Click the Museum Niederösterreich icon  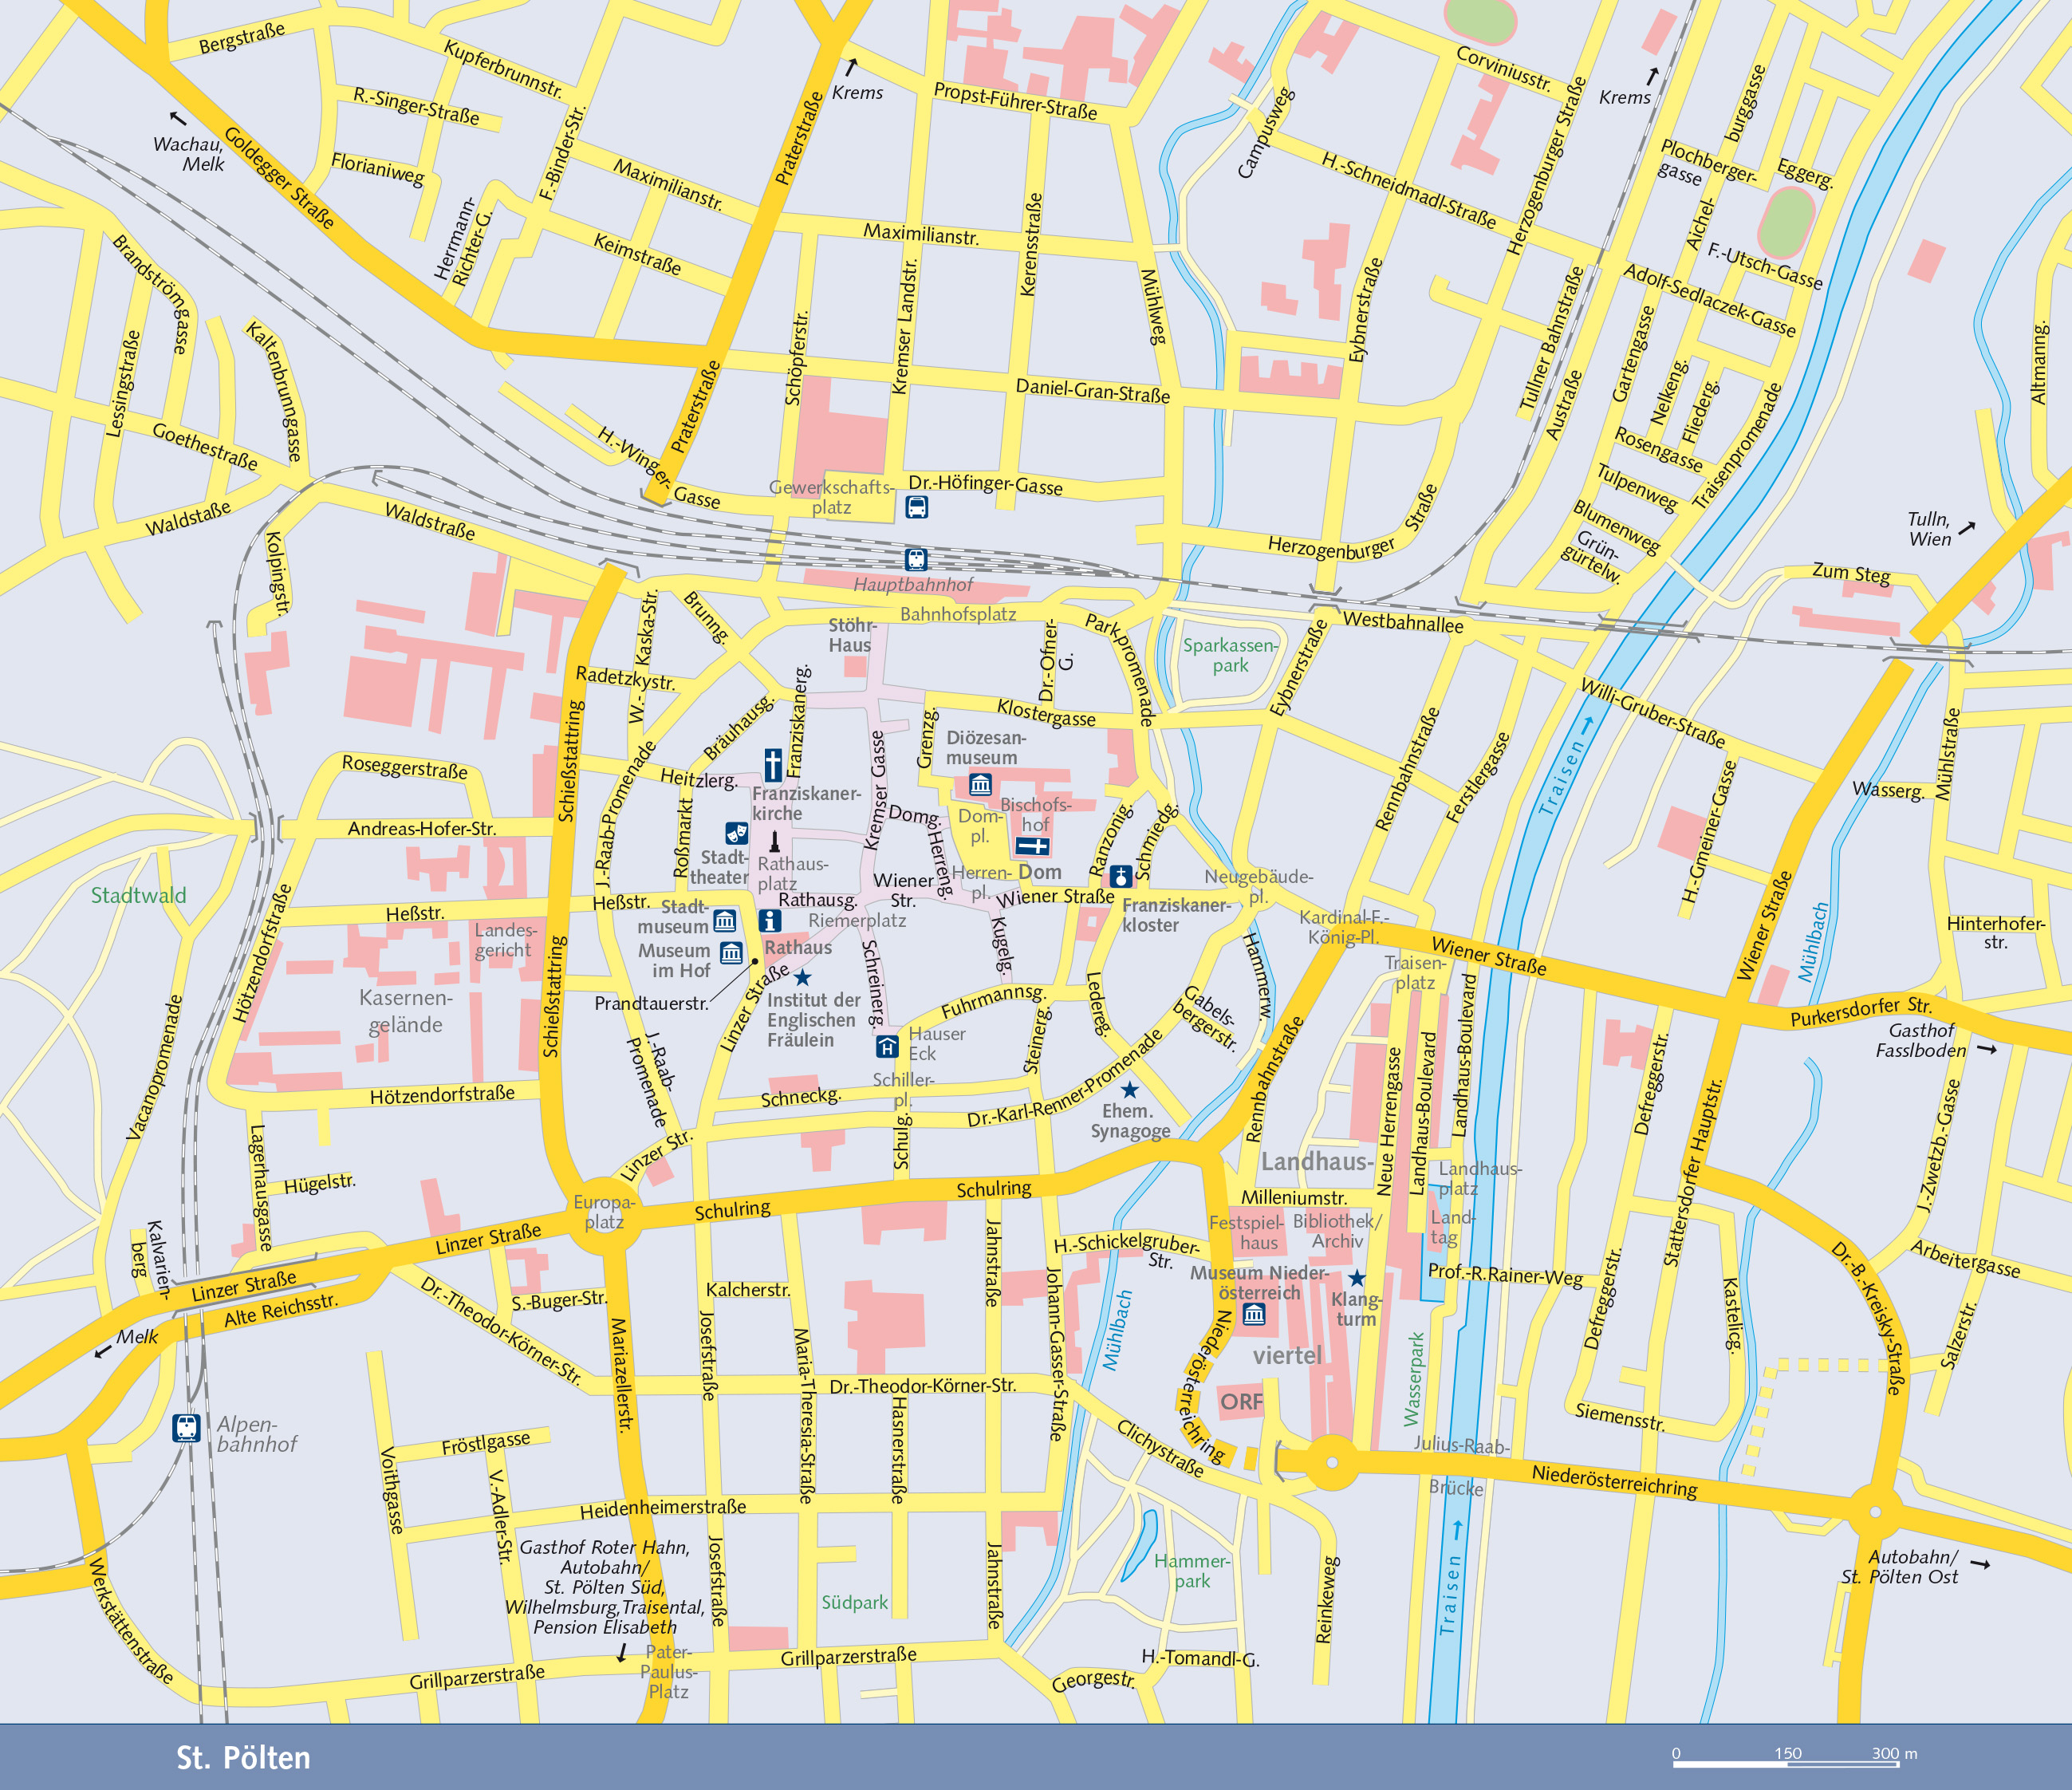pyautogui.click(x=1254, y=1315)
